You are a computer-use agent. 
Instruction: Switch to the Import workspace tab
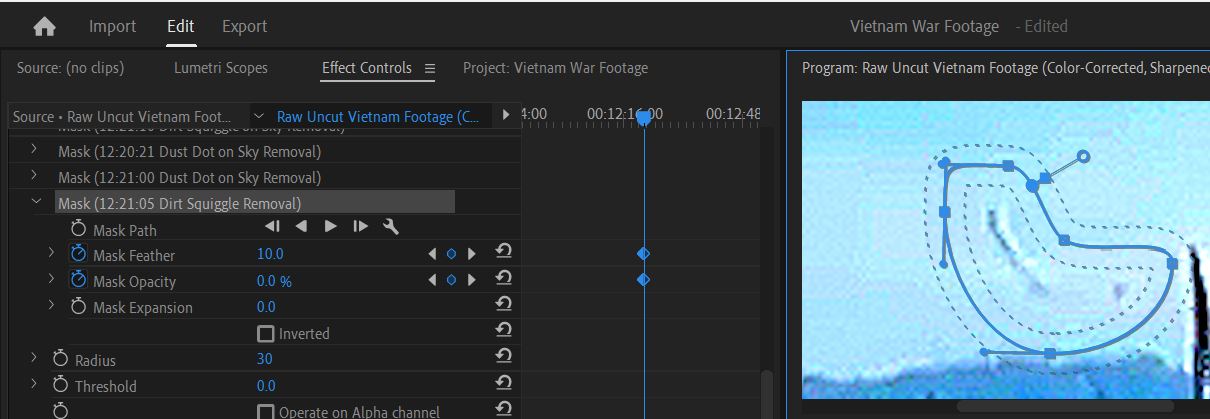112,26
